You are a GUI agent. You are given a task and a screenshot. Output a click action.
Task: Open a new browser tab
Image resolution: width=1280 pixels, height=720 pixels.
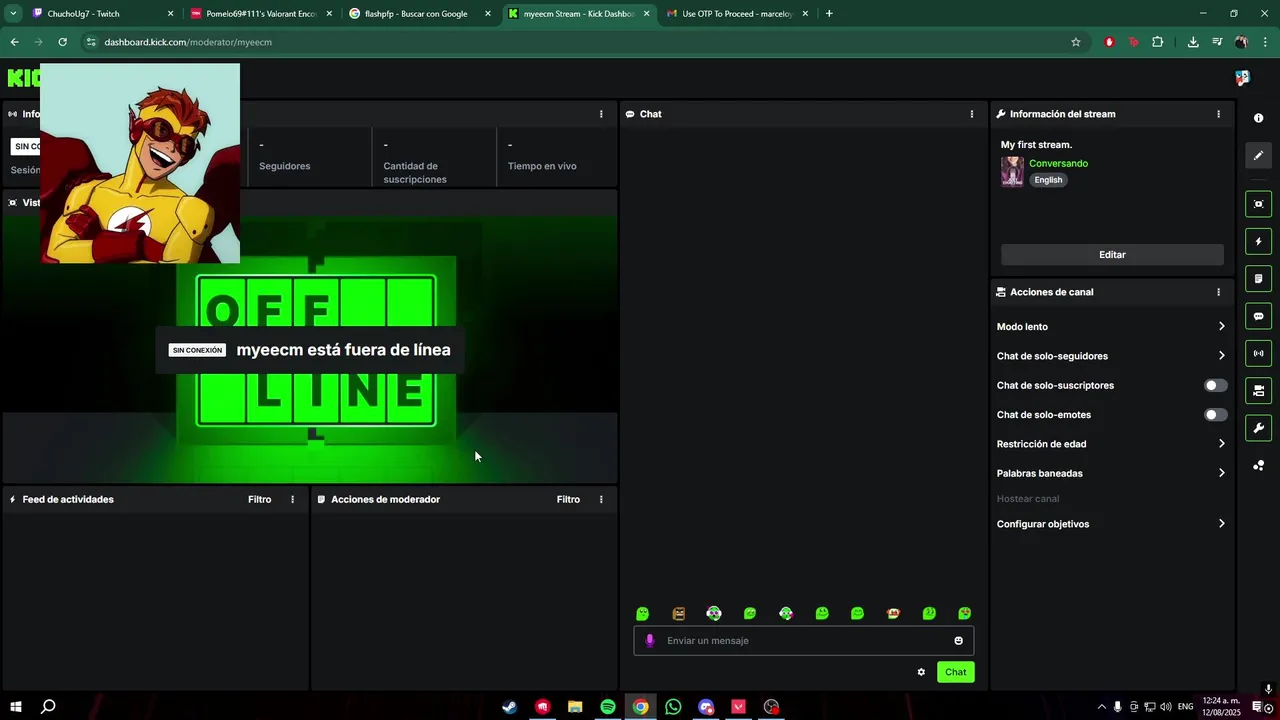pos(829,14)
